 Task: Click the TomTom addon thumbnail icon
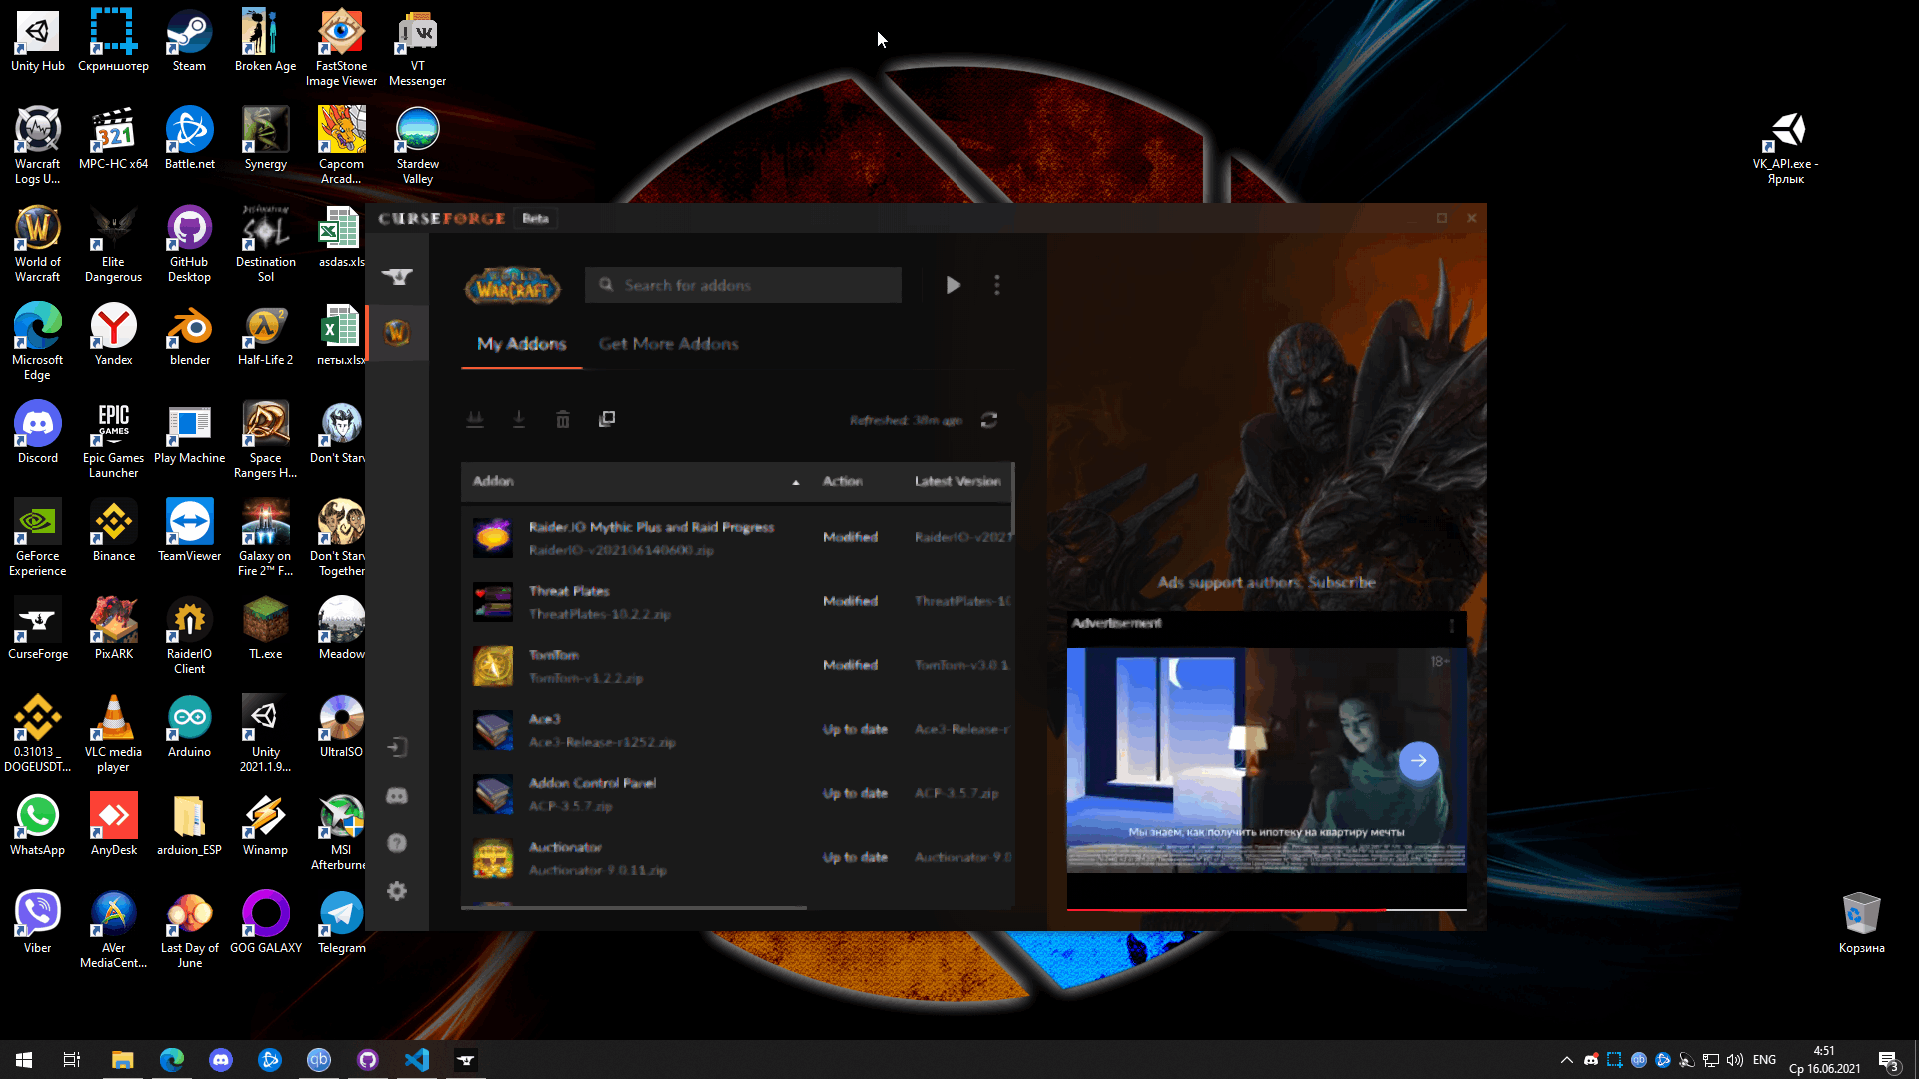tap(493, 666)
